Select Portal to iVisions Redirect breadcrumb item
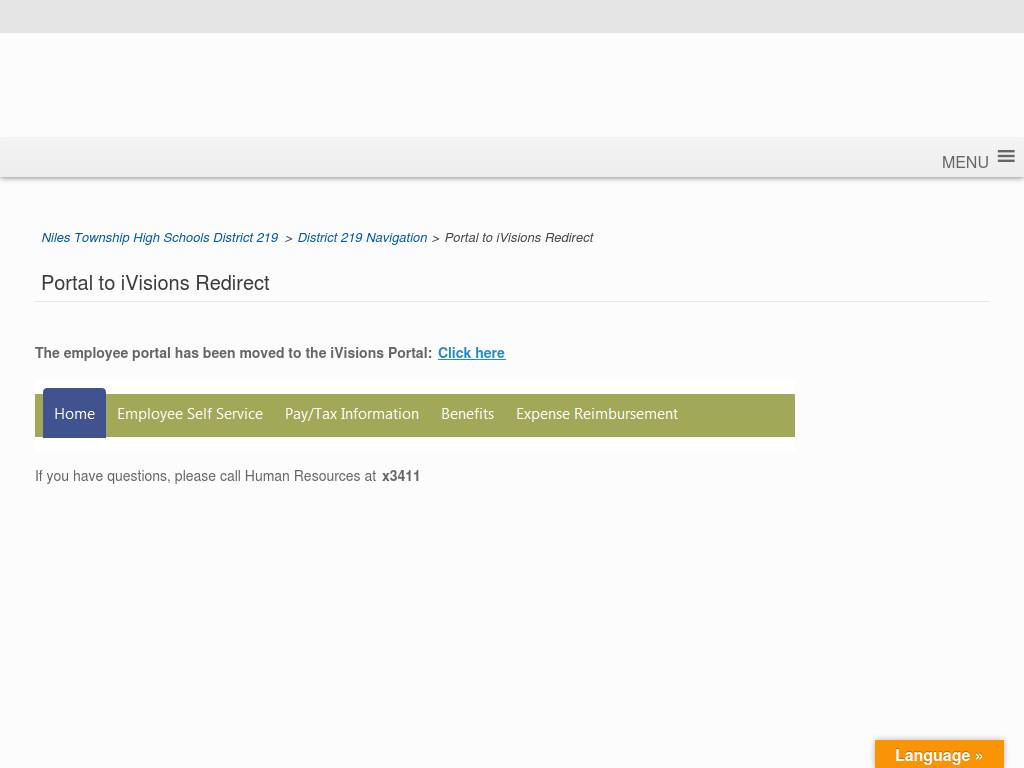This screenshot has height=768, width=1024. (518, 238)
